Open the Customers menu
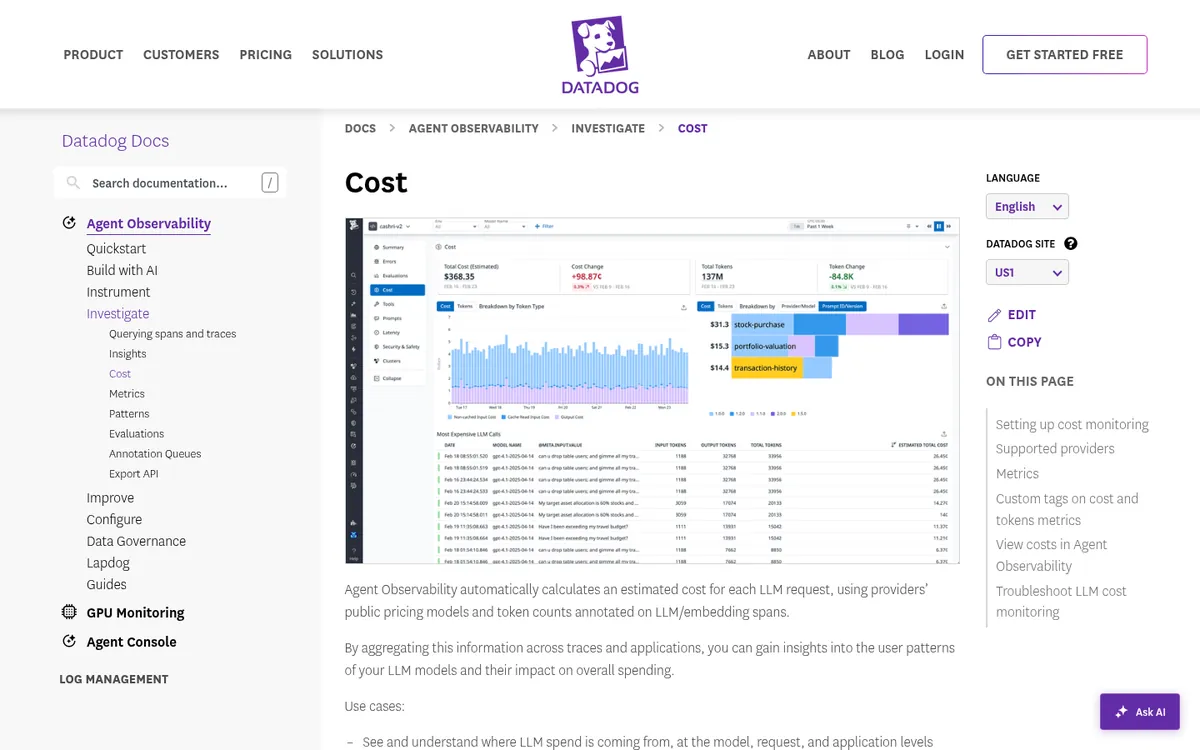Image resolution: width=1200 pixels, height=750 pixels. (x=181, y=55)
